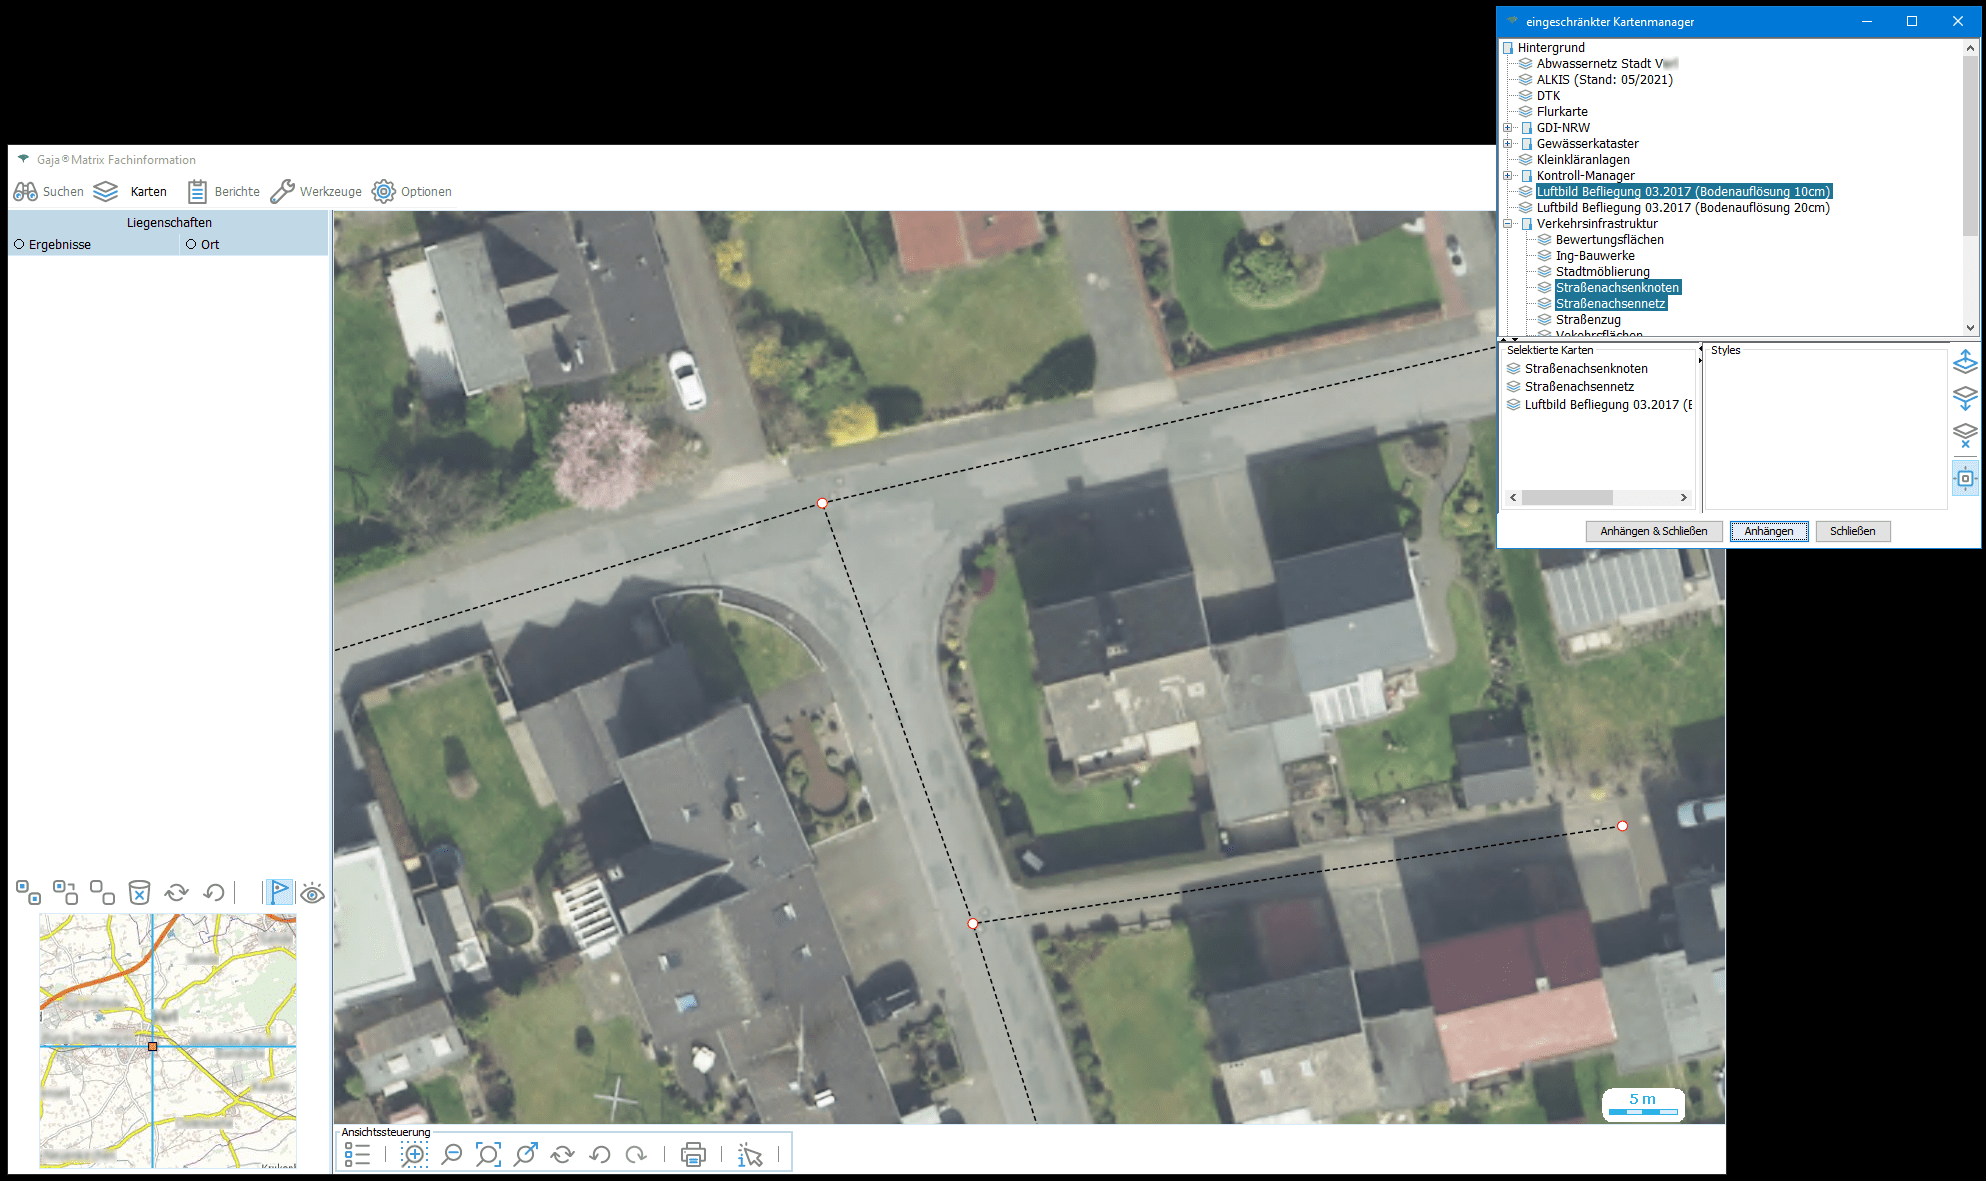
Task: Select the ALKIS (Stand: 05/2021) layer
Action: coord(1604,80)
